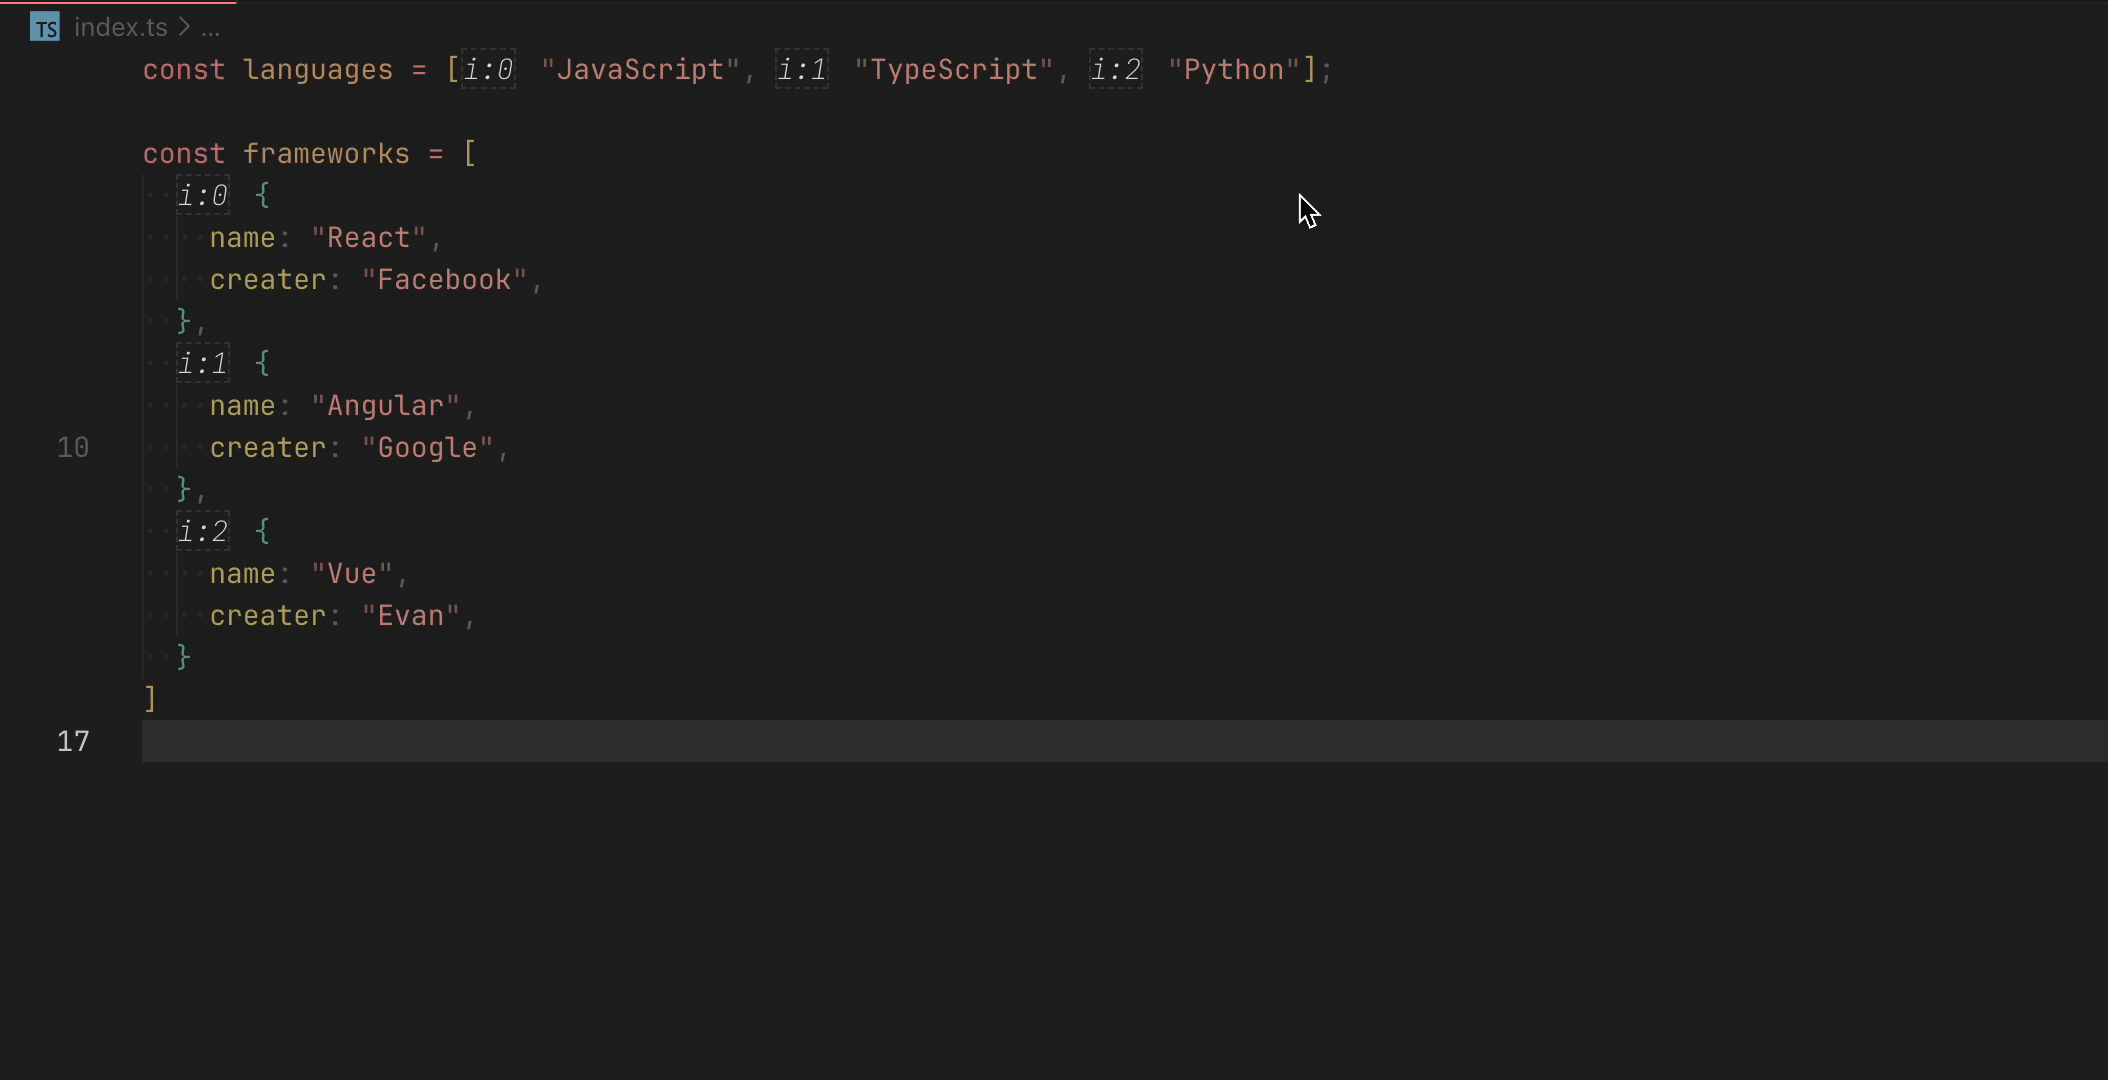Image resolution: width=2108 pixels, height=1080 pixels.
Task: Click the "Google" string value
Action: point(427,447)
